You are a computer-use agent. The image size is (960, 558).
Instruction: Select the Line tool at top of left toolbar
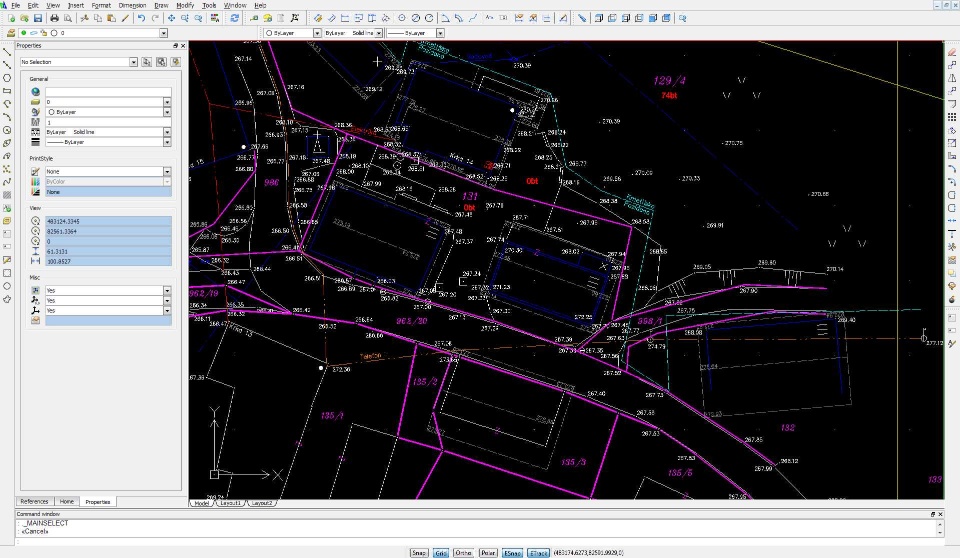(7, 52)
